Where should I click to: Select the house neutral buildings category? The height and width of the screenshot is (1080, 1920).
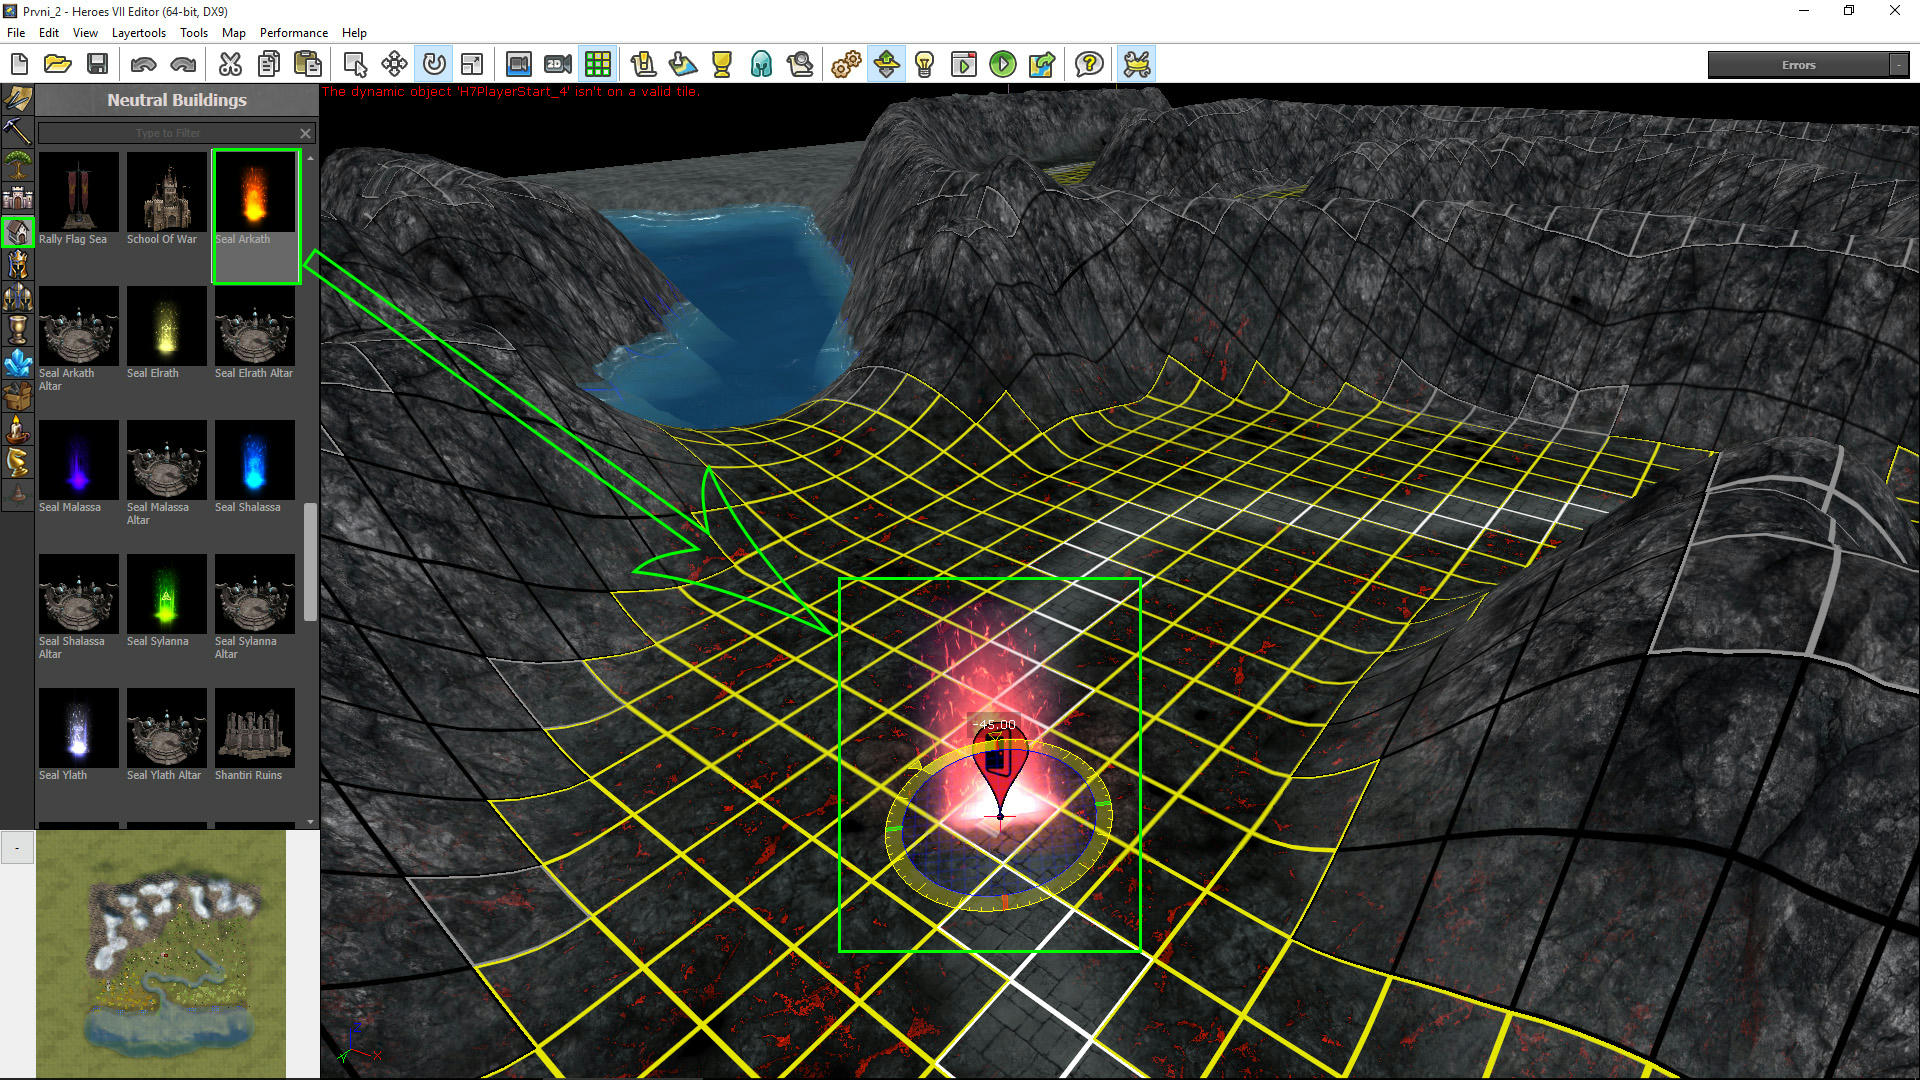pyautogui.click(x=18, y=232)
